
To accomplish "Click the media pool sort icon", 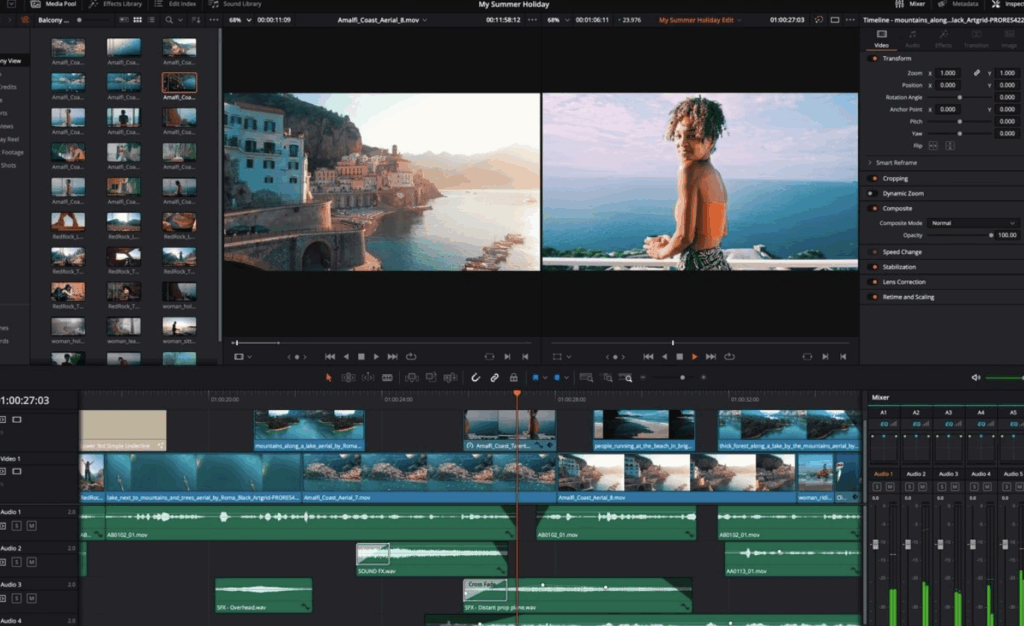I will tap(196, 20).
